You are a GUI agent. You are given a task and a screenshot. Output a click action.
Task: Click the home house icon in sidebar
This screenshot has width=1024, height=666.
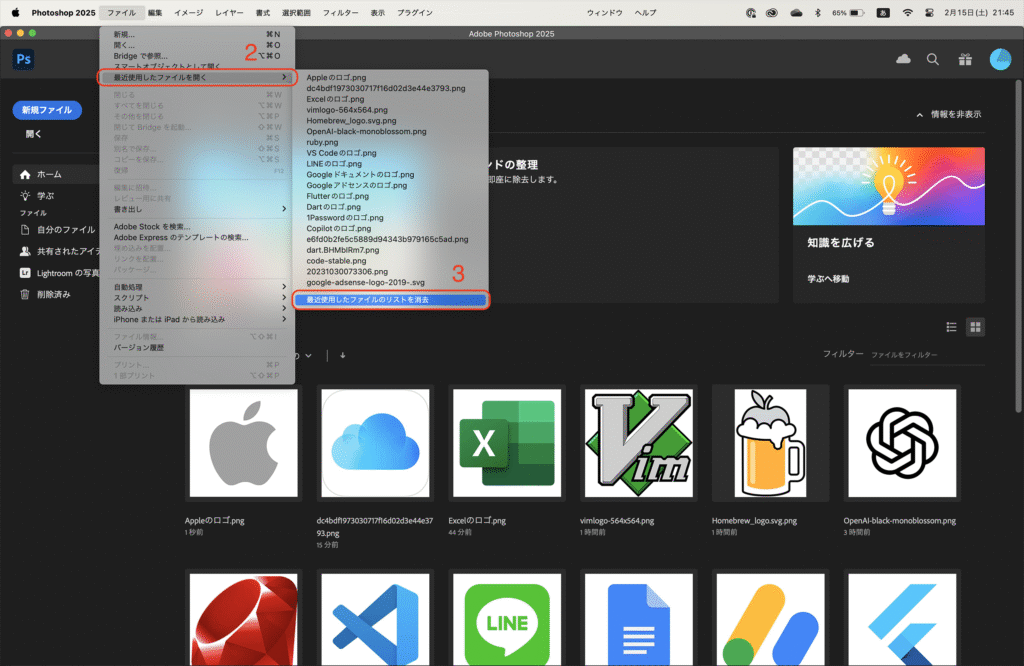25,174
